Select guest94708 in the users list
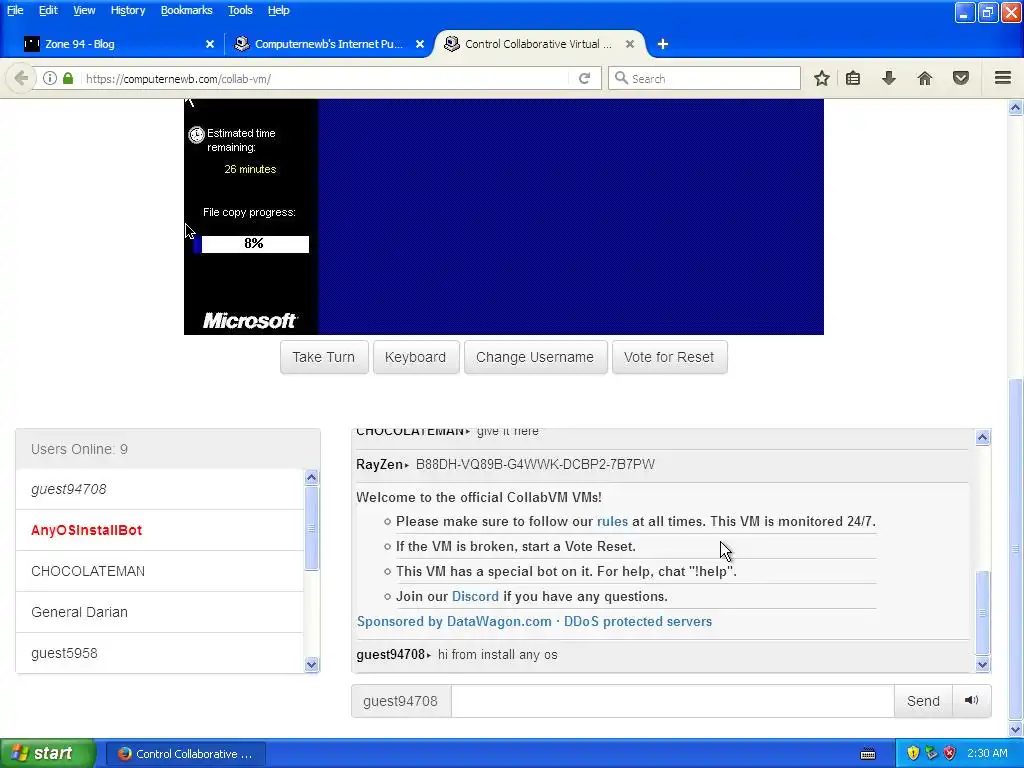 pos(160,489)
